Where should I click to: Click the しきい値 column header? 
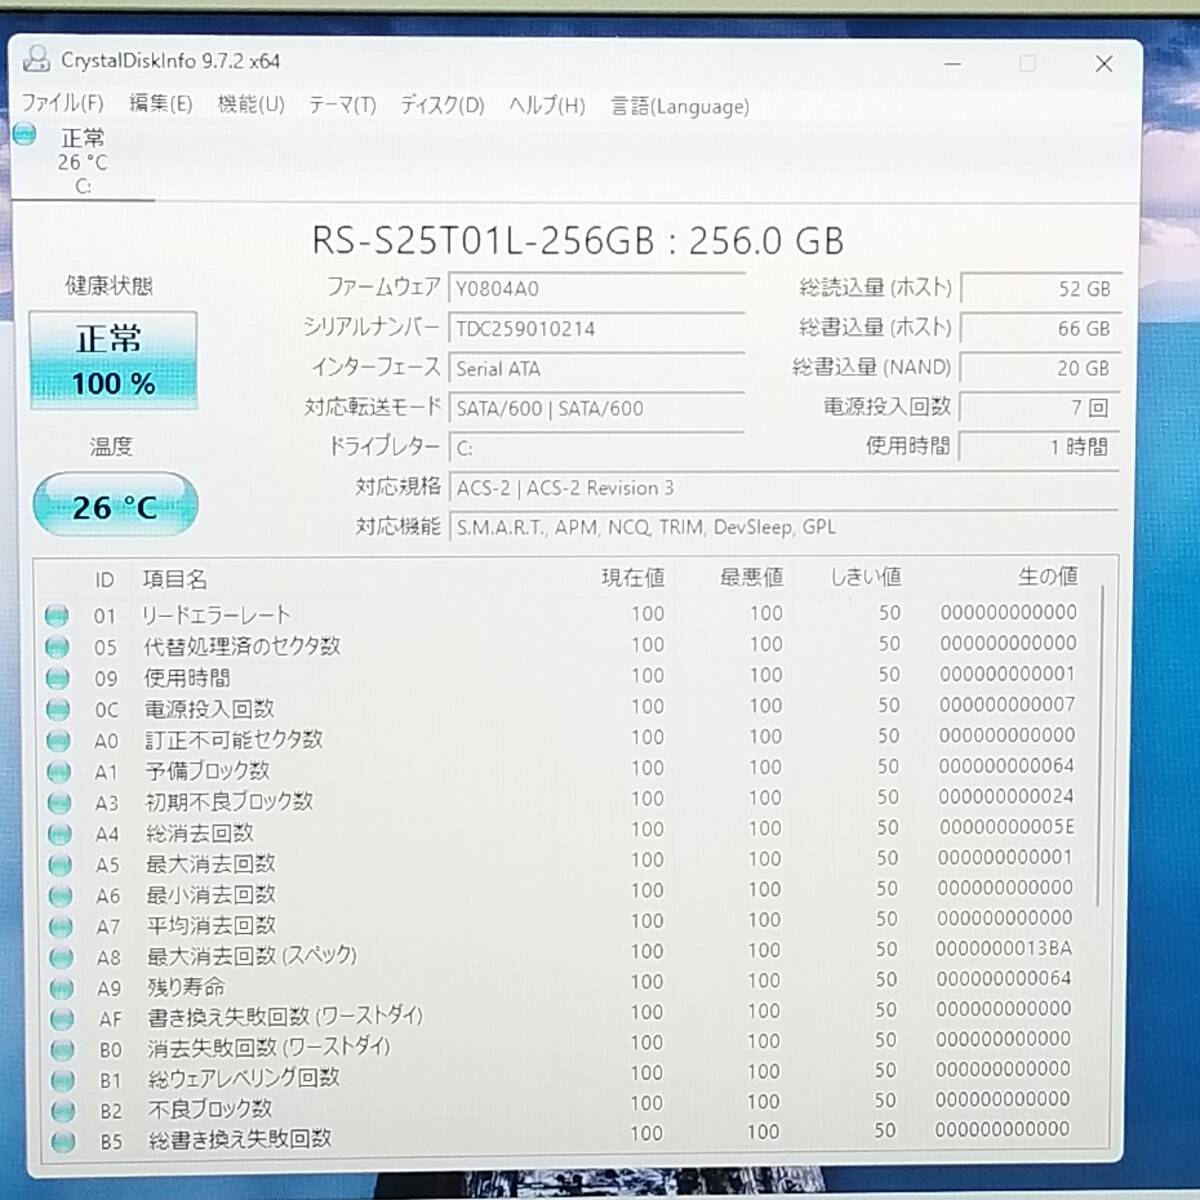[x=866, y=577]
